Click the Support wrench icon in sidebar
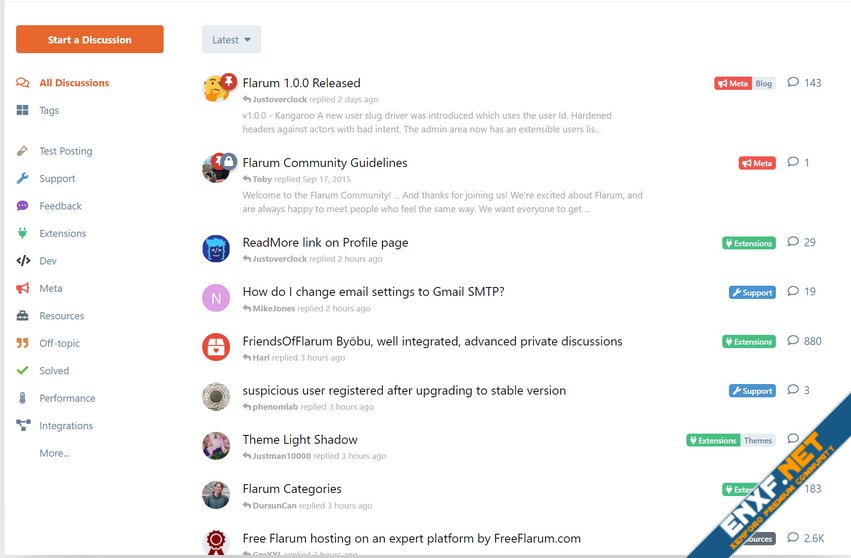This screenshot has height=558, width=851. [22, 178]
